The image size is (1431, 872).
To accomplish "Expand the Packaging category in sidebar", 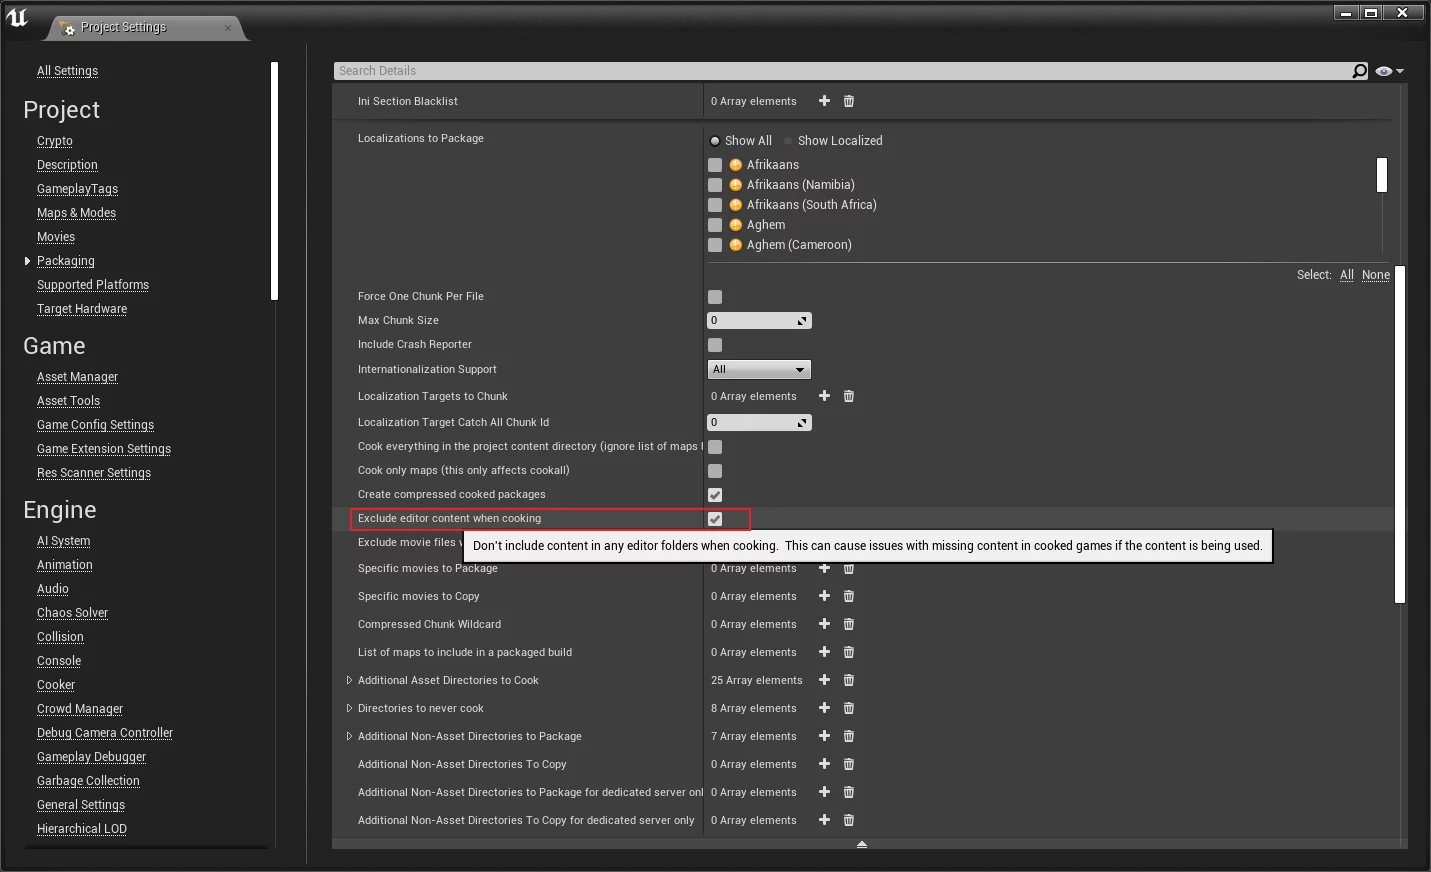I will tap(27, 261).
